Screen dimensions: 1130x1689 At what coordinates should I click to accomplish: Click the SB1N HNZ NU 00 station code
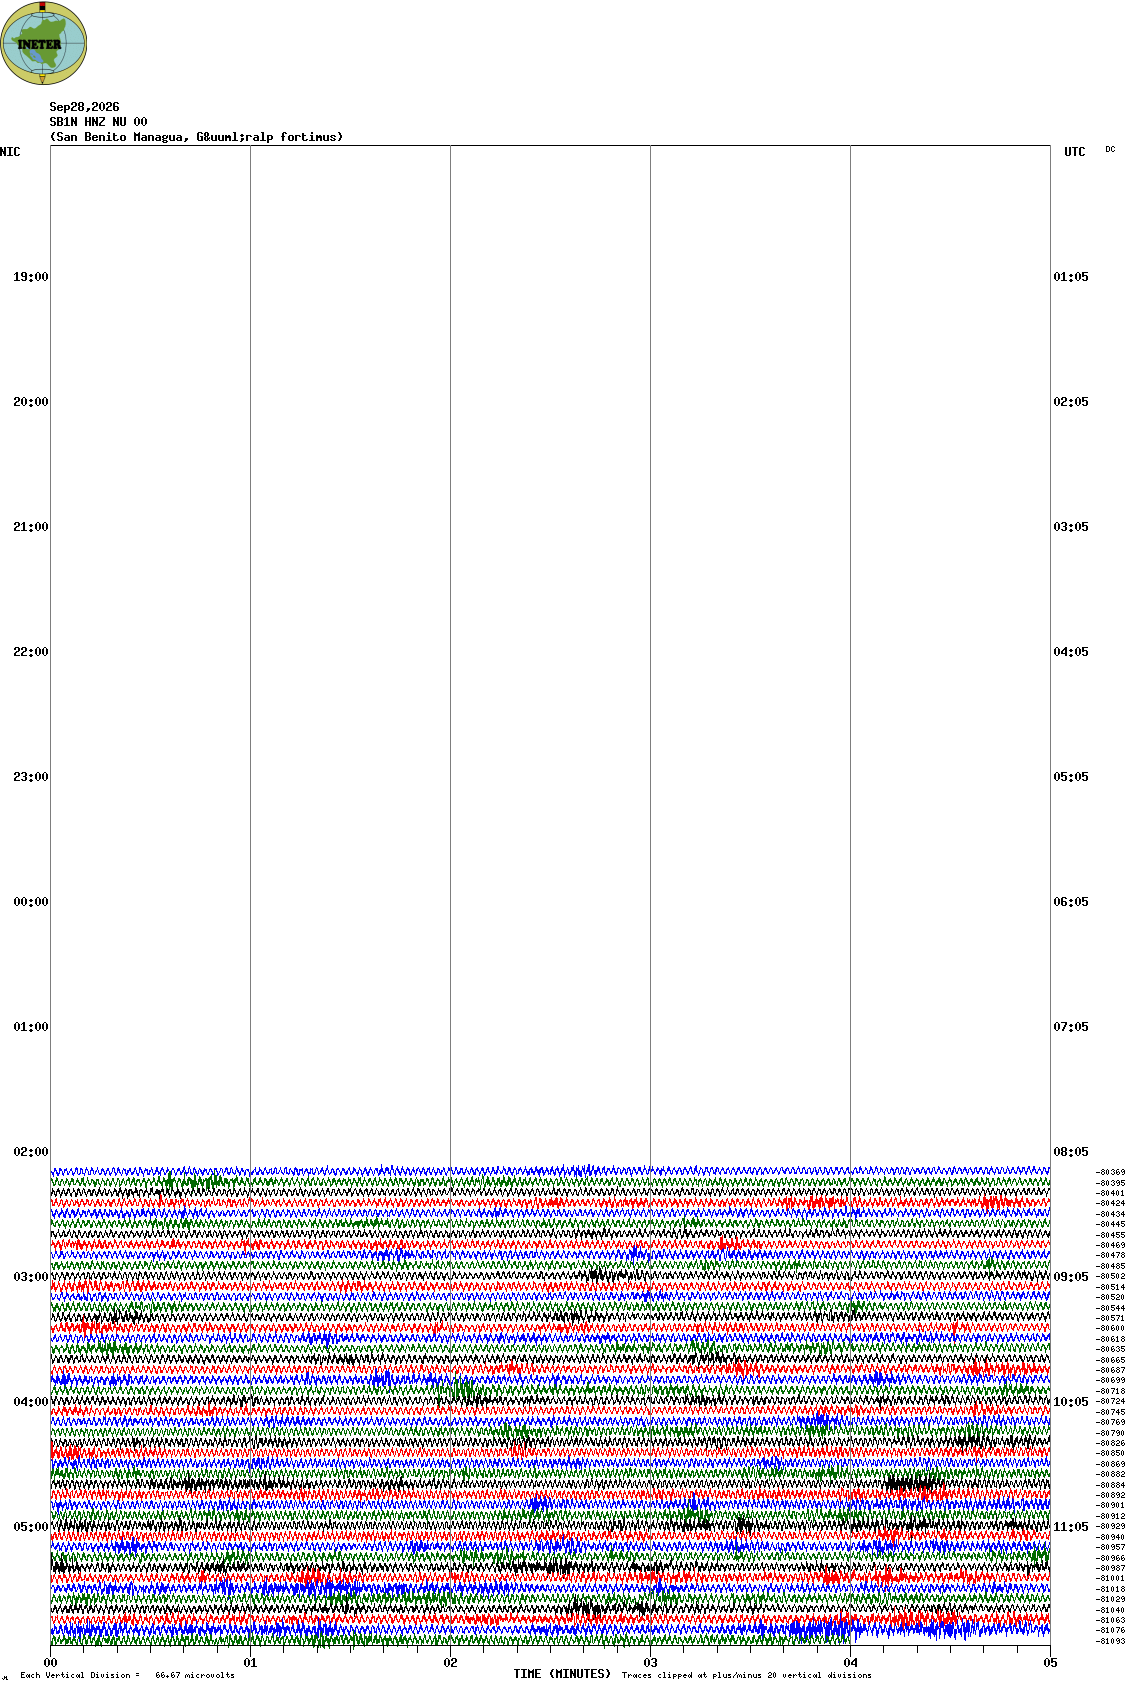pos(98,122)
